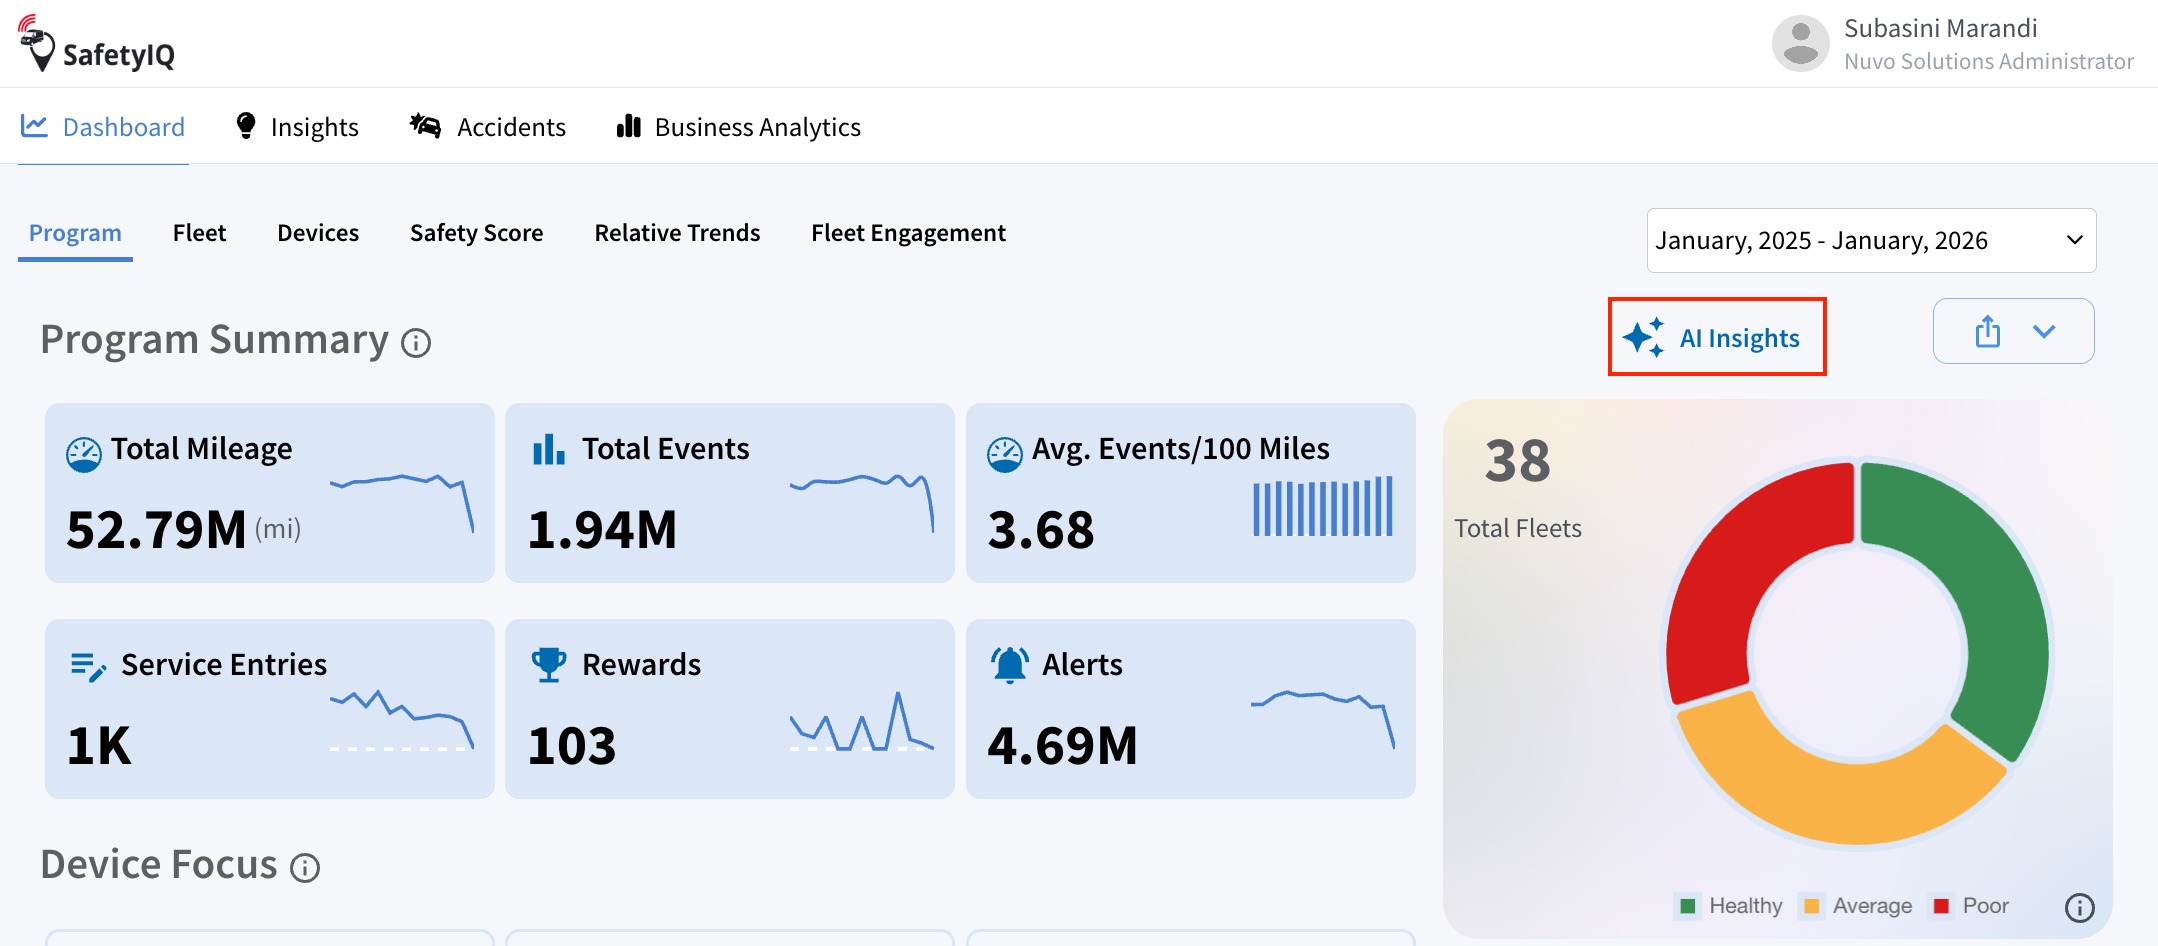The image size is (2158, 946).
Task: Open the date range dropdown
Action: pos(1871,240)
